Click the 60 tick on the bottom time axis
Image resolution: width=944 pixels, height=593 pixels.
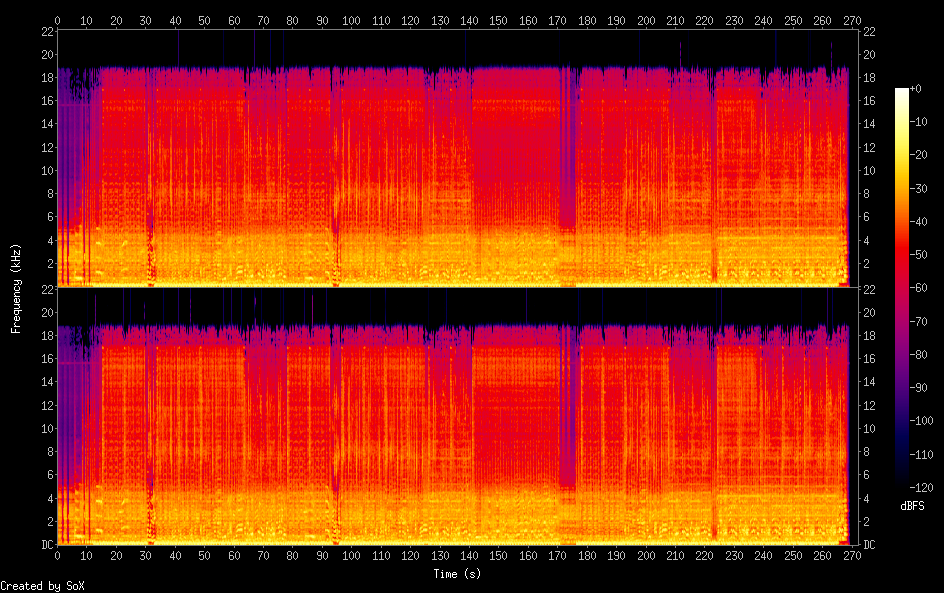coord(234,555)
